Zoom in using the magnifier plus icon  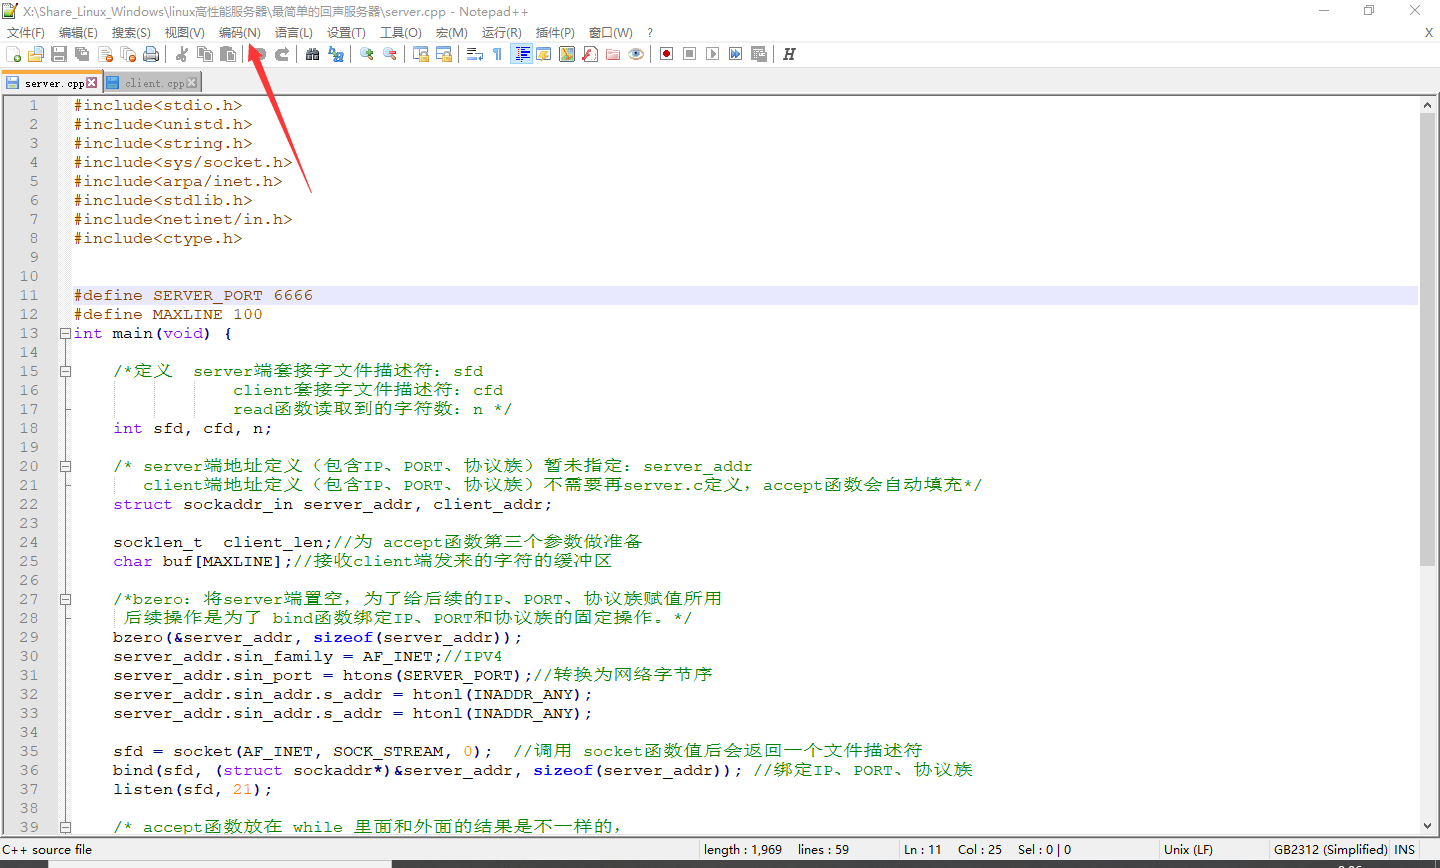pyautogui.click(x=367, y=55)
